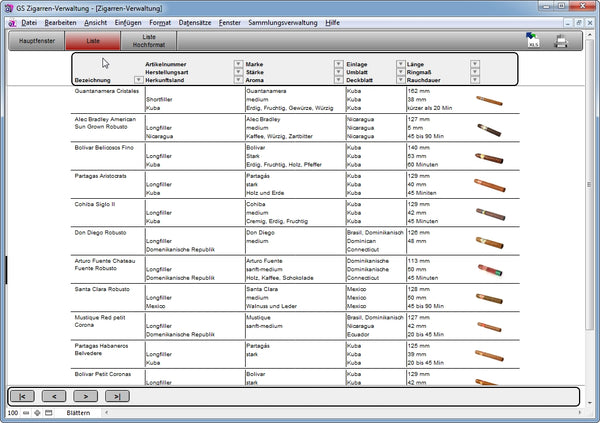Click the Mustique Red petit Corona cigar image
Viewport: 600px width, 423px height.
tap(489, 327)
